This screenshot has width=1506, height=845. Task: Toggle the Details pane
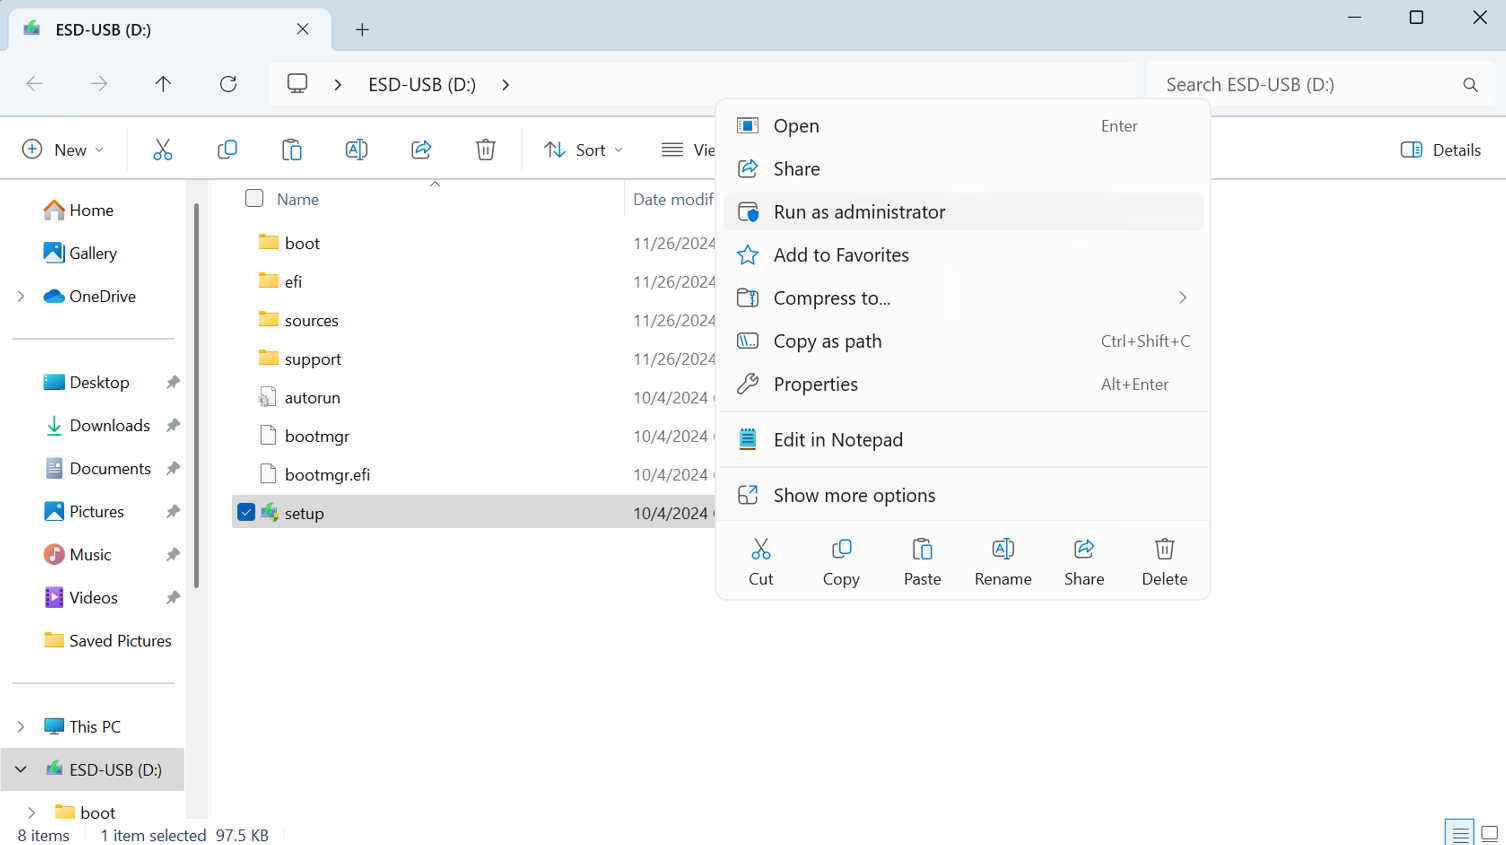coord(1440,150)
